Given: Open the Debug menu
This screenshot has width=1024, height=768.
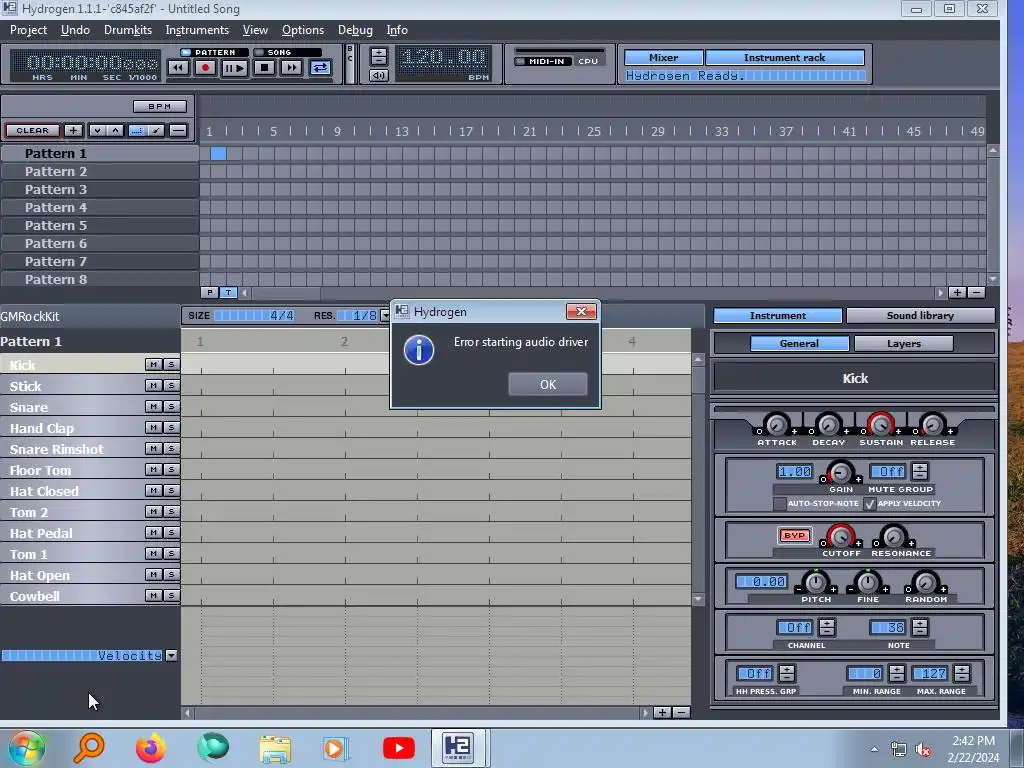Looking at the screenshot, I should (x=355, y=30).
